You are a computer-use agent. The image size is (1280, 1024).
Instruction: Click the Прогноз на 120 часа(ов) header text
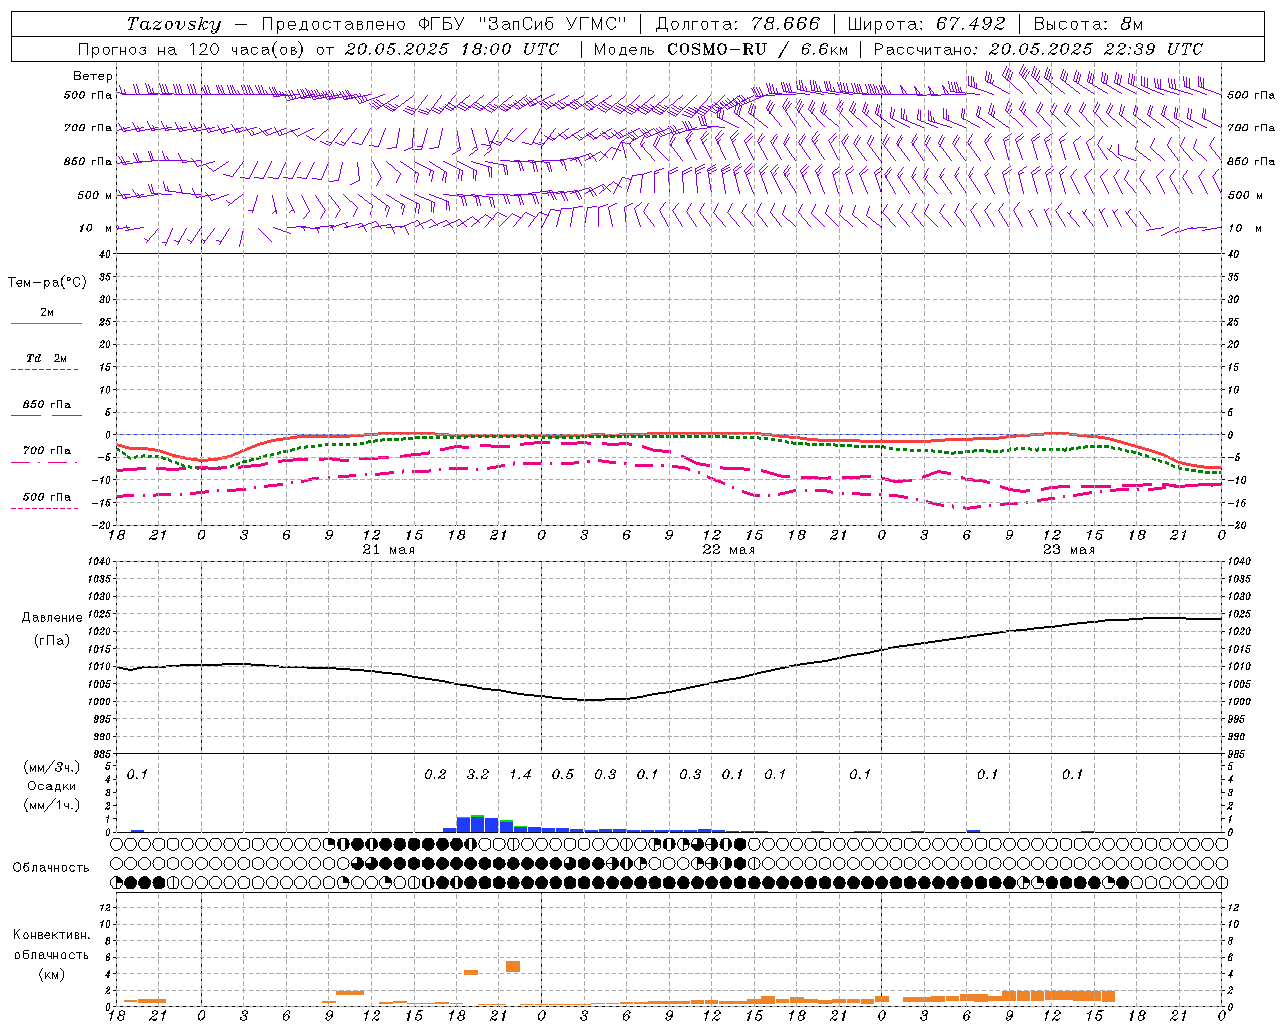tap(192, 49)
